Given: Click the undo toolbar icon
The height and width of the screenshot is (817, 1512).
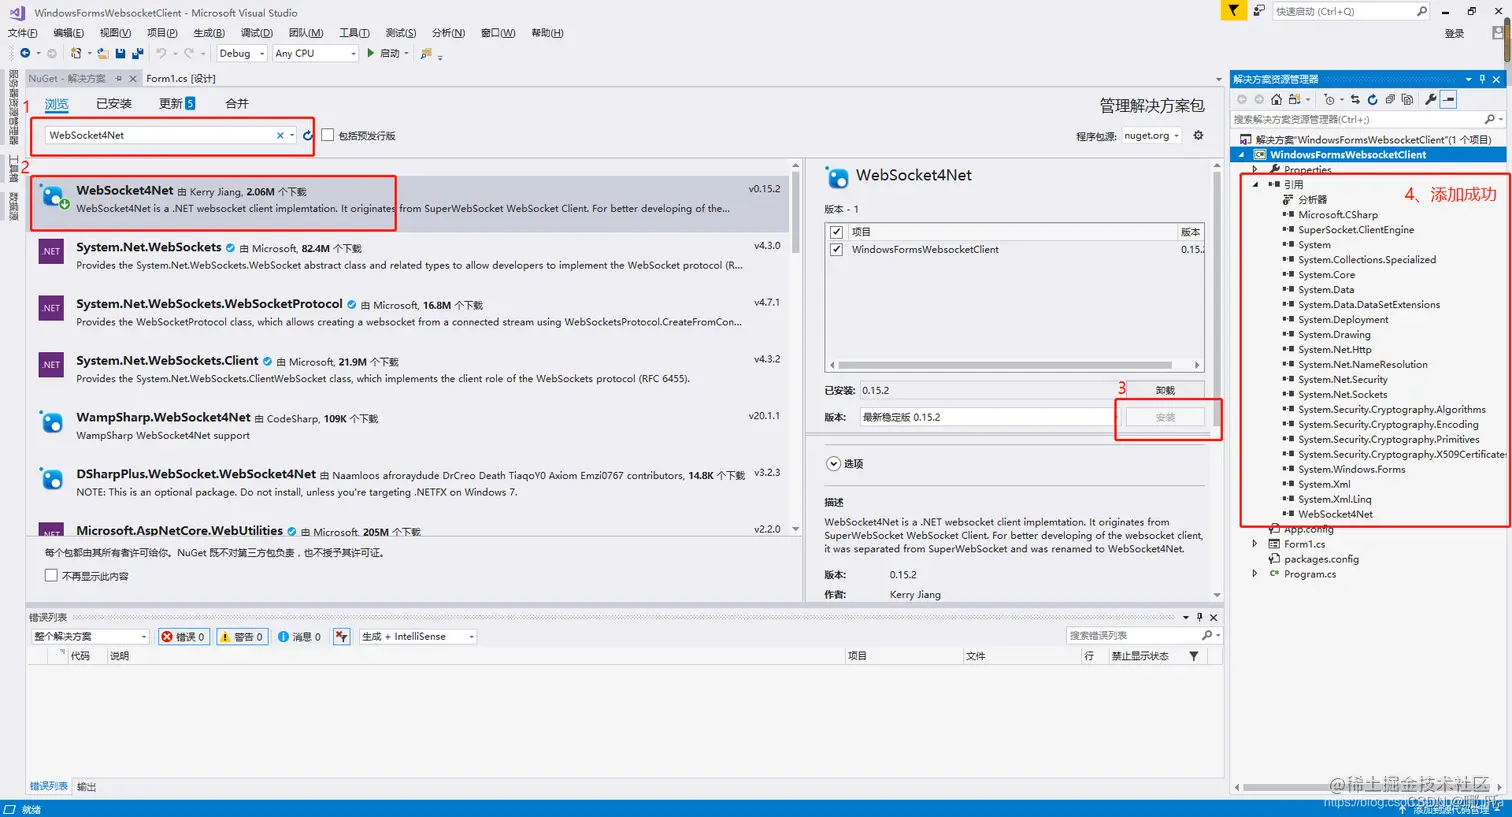Looking at the screenshot, I should point(161,53).
